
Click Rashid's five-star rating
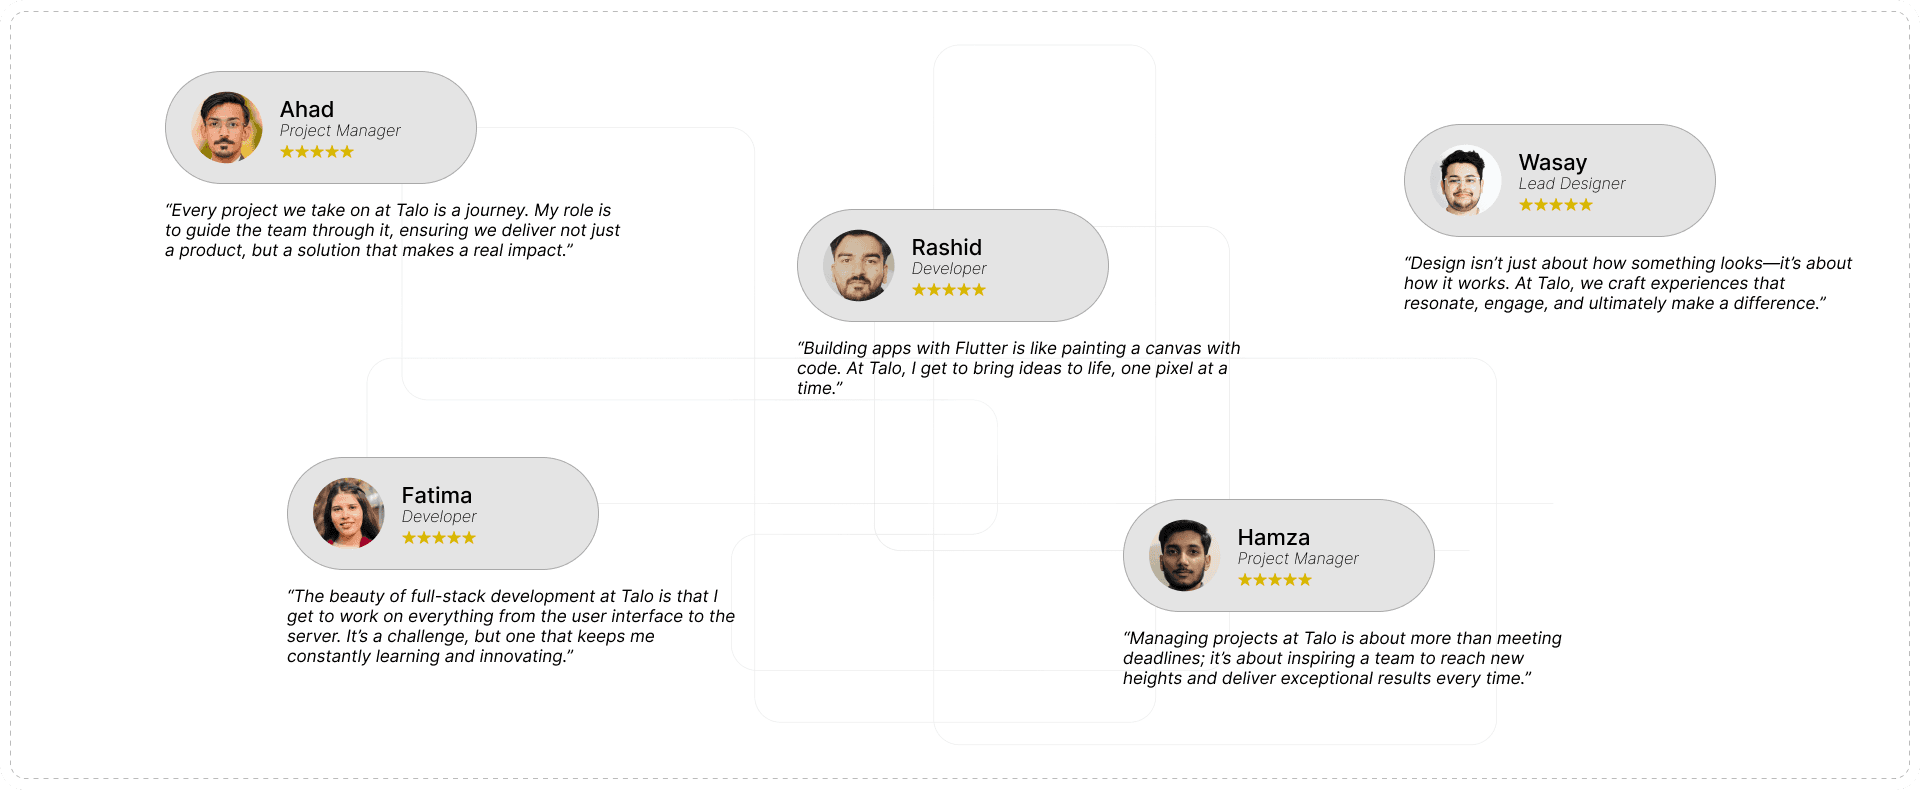pyautogui.click(x=949, y=290)
